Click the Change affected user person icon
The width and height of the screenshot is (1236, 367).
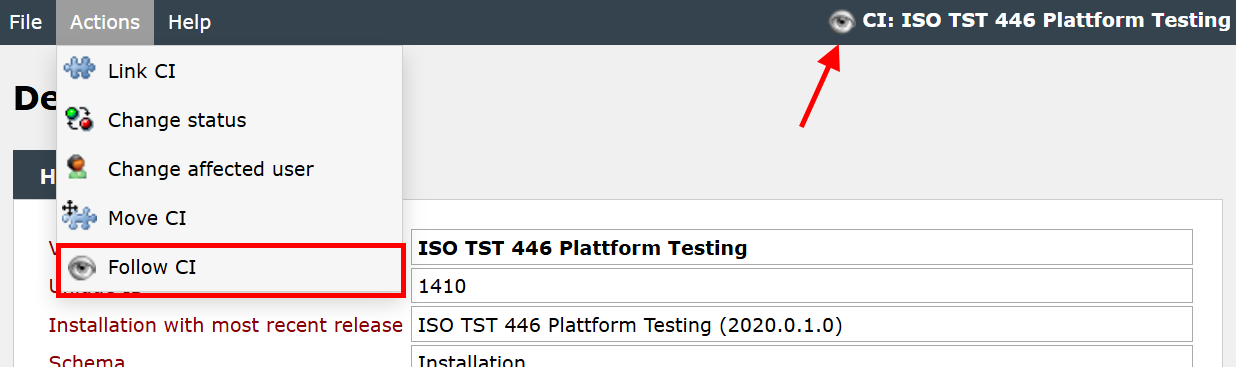pos(79,168)
